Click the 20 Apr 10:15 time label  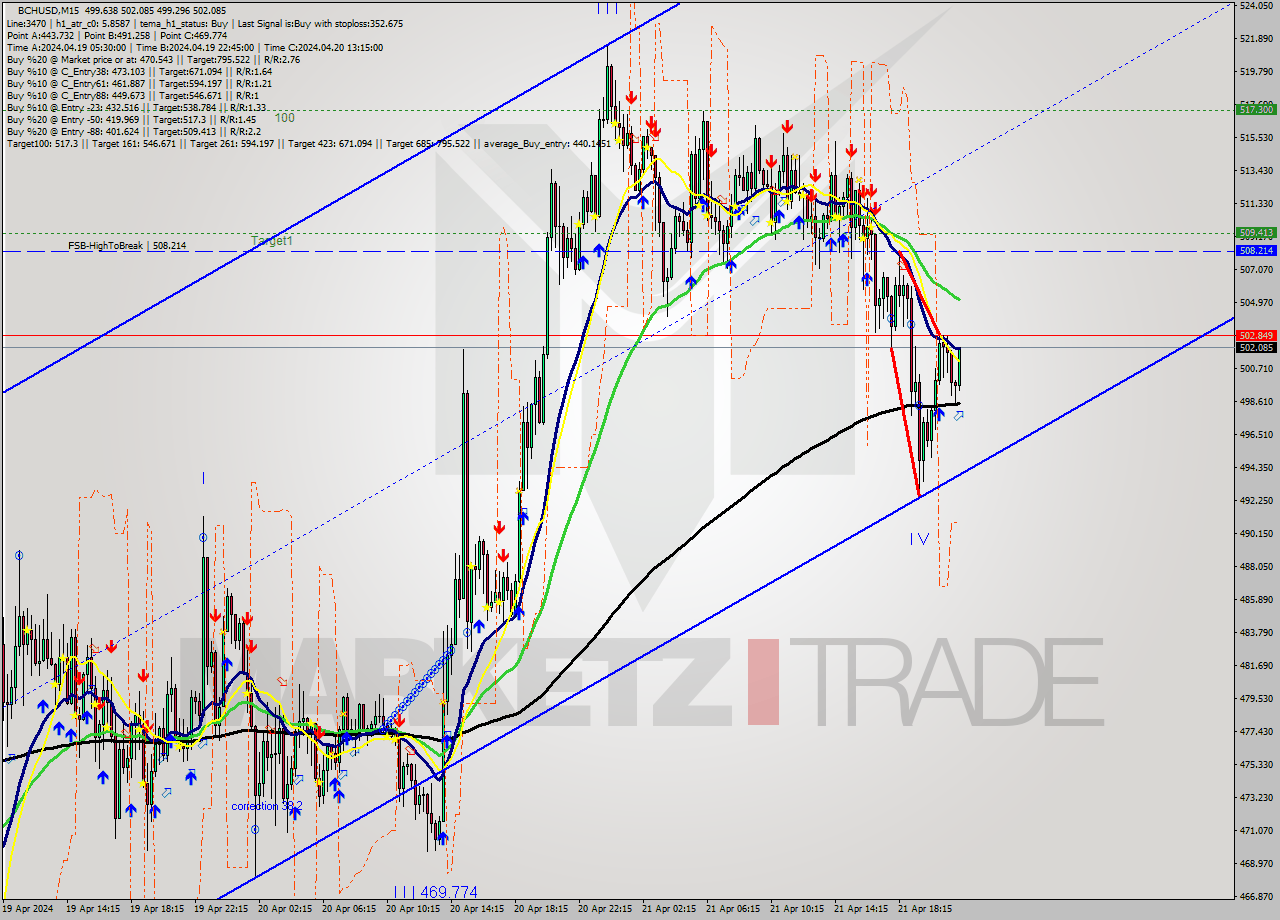click(x=415, y=909)
